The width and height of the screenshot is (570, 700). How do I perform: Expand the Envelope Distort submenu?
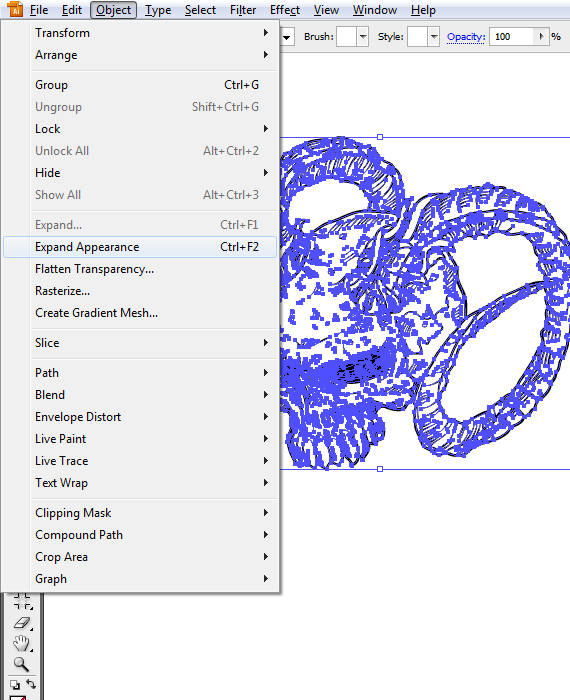[140, 417]
